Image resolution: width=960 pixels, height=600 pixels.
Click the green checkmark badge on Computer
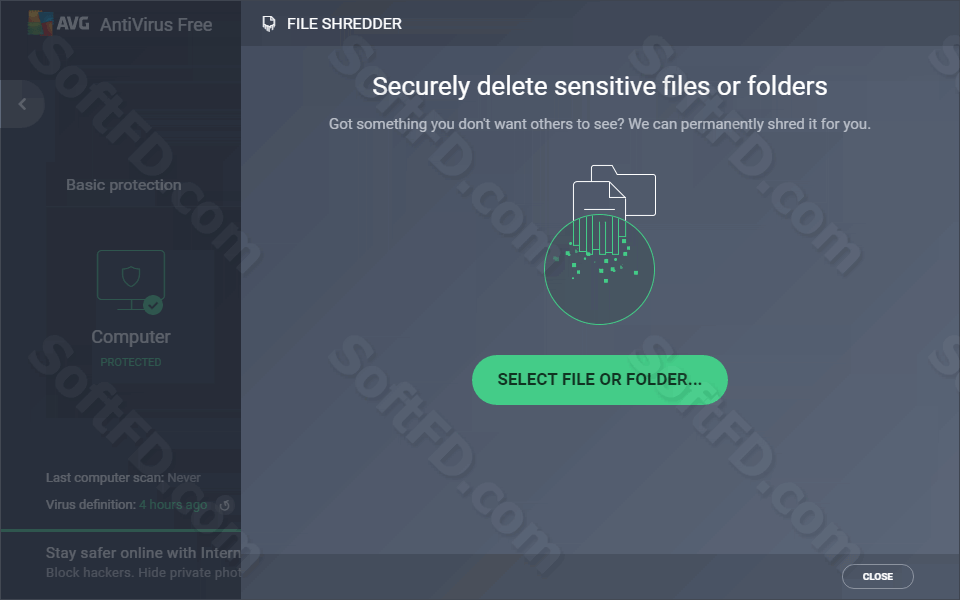point(153,304)
